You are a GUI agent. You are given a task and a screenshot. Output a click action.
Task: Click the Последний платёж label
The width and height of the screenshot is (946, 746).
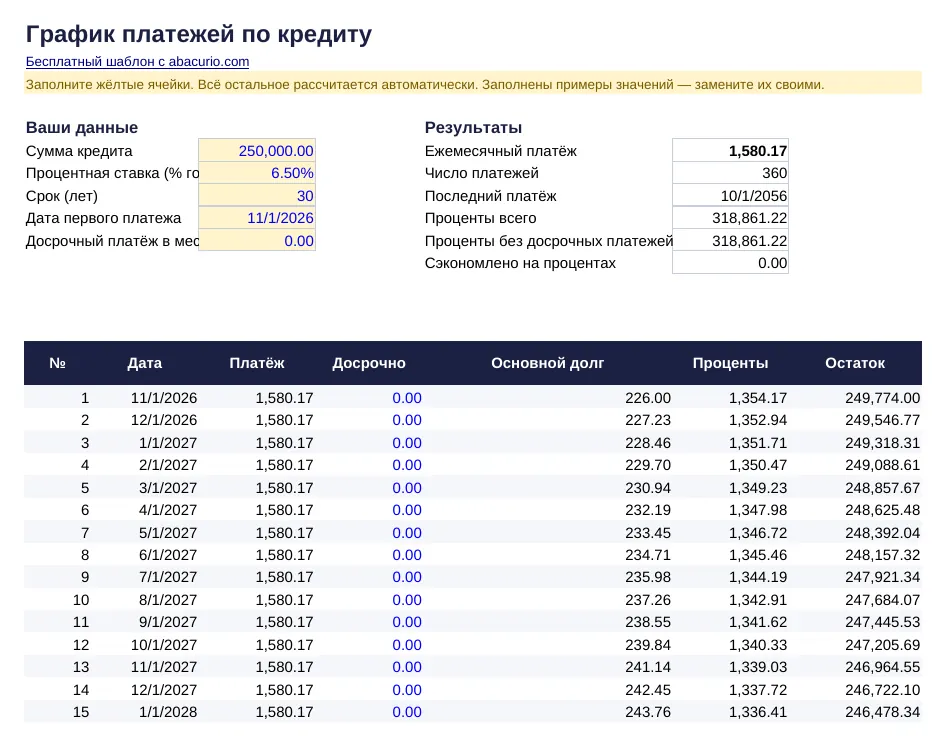click(490, 196)
